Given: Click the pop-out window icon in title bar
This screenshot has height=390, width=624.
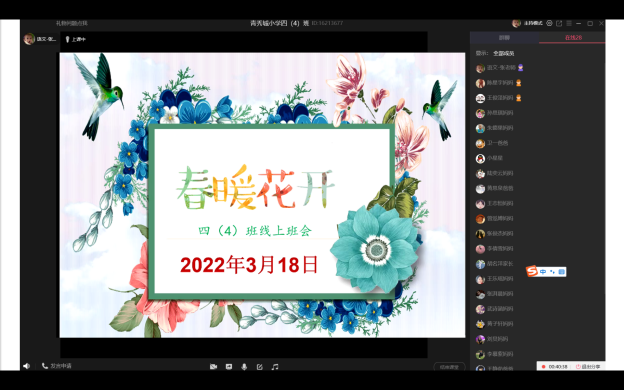Looking at the screenshot, I should click(559, 23).
